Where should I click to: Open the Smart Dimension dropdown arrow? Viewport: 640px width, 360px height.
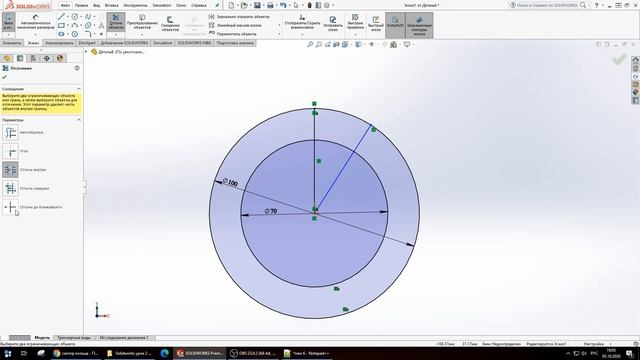[36, 35]
